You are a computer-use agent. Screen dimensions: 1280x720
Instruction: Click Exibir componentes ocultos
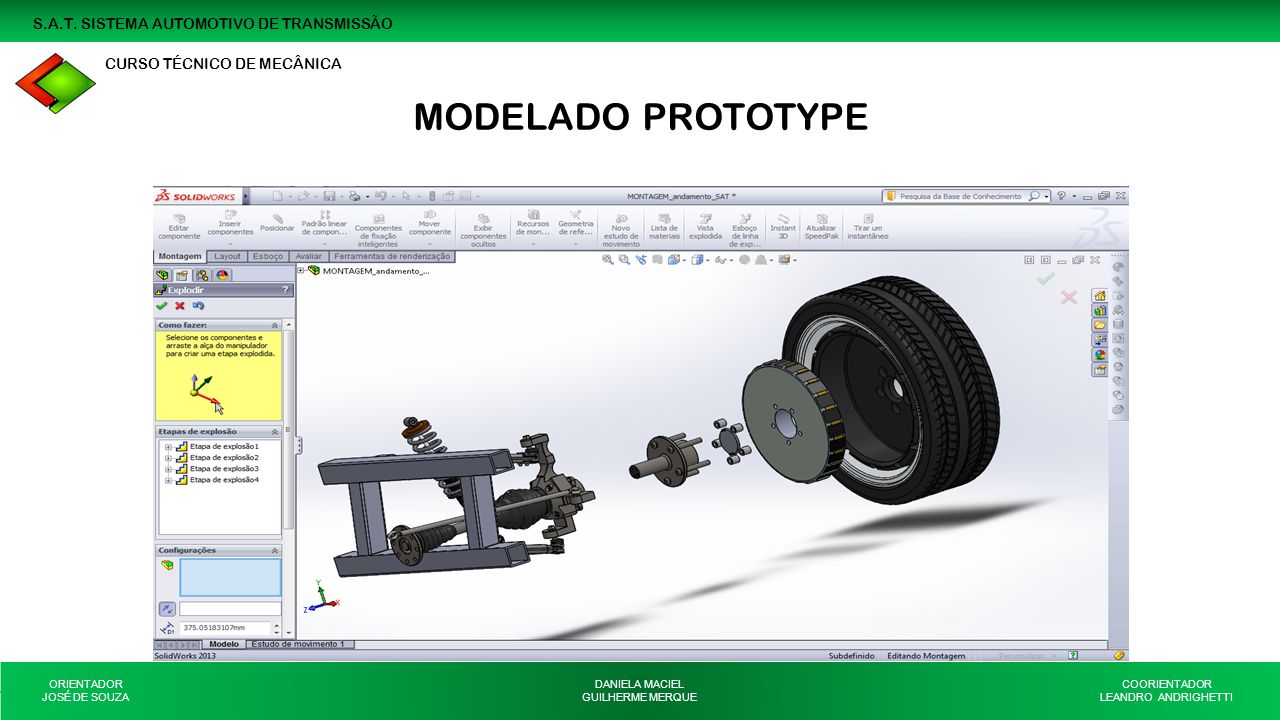coord(483,230)
